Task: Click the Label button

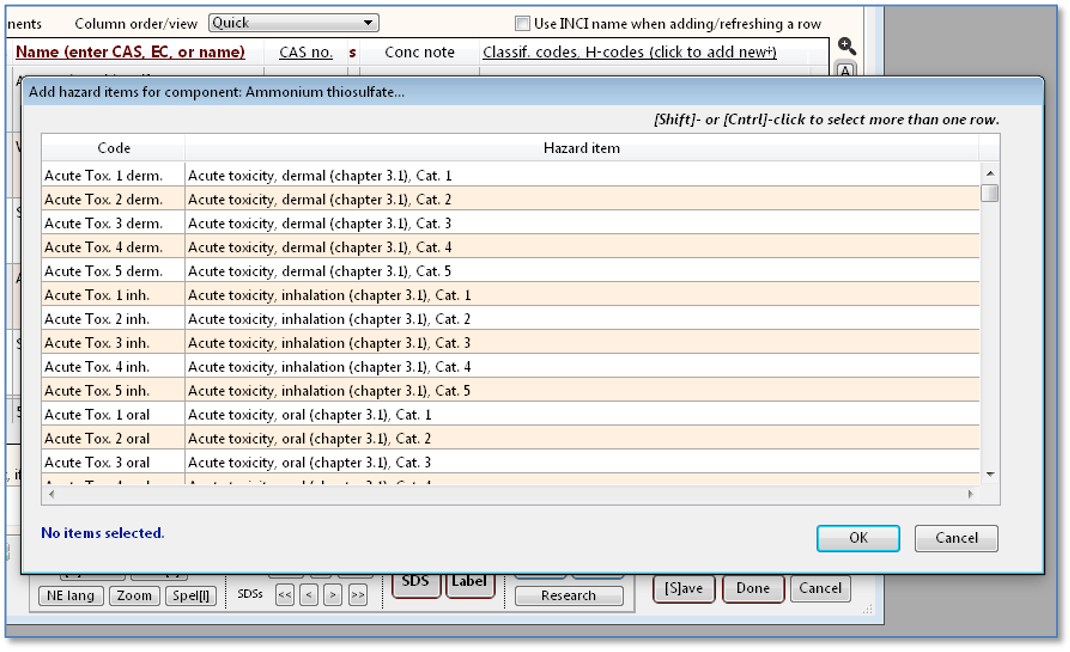Action: (469, 585)
